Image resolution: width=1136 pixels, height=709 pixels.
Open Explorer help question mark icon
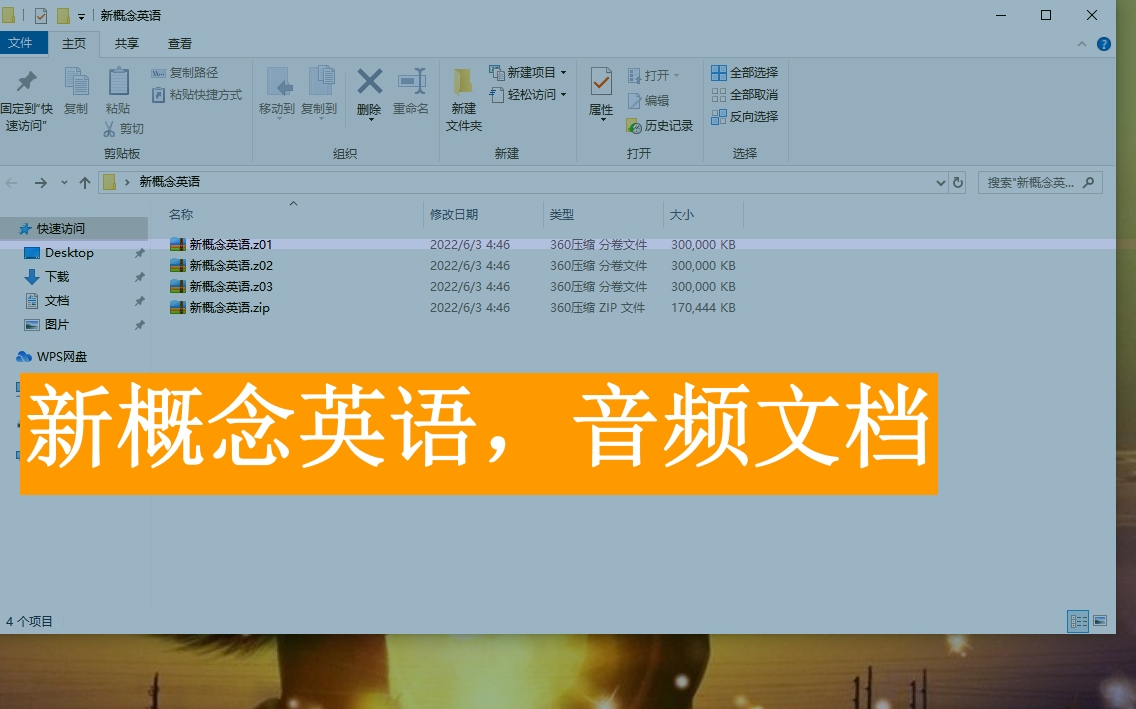[1104, 44]
